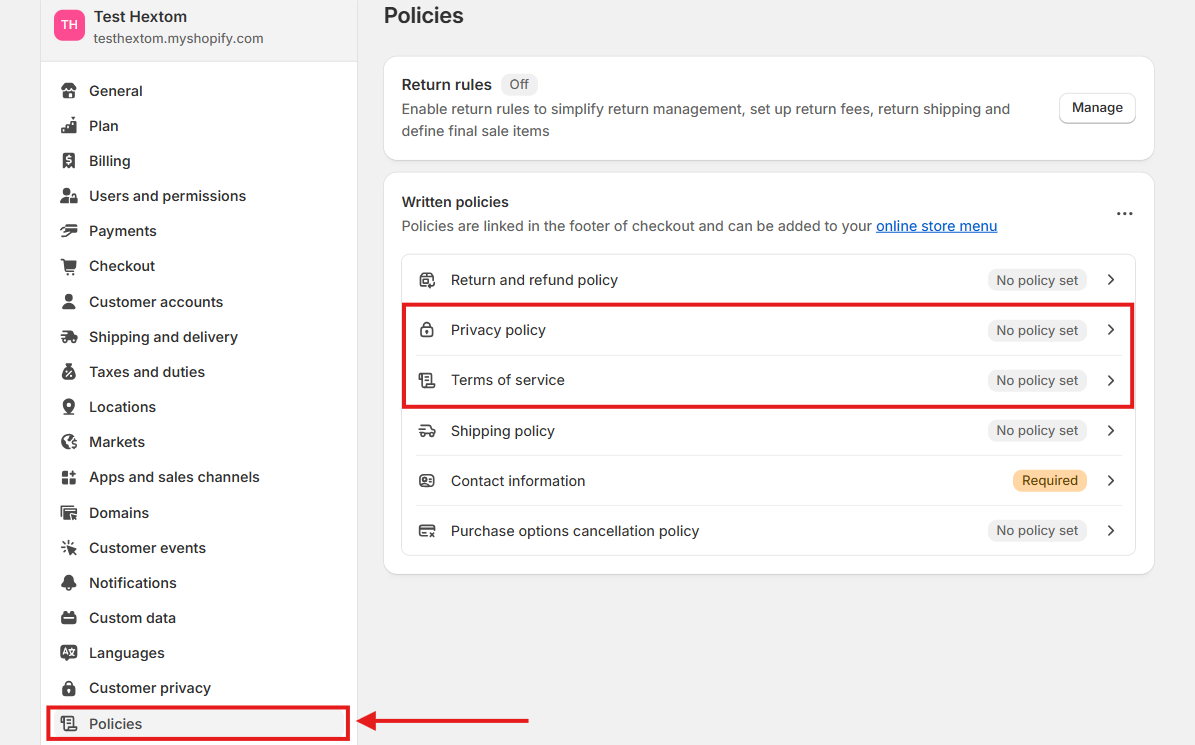Click No policy set badge for Privacy policy
1195x745 pixels.
coord(1036,331)
